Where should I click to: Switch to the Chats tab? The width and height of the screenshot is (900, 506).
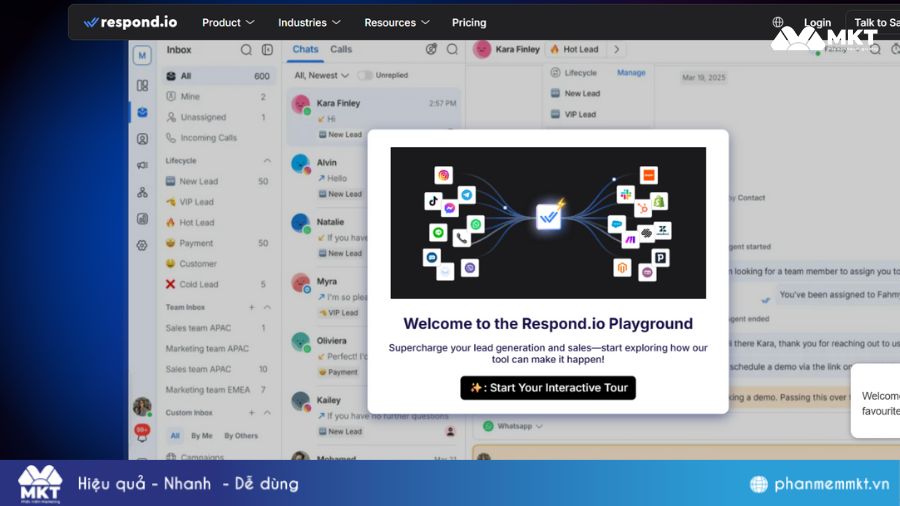point(305,49)
